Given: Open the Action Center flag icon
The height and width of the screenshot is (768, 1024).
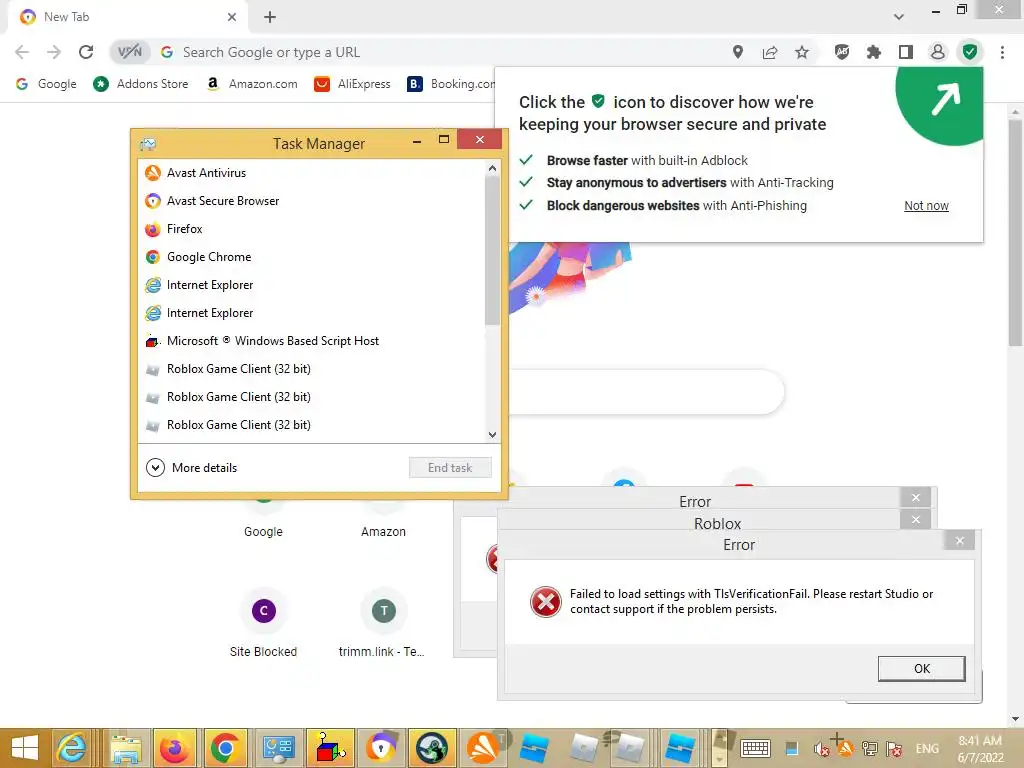Looking at the screenshot, I should pos(894,749).
